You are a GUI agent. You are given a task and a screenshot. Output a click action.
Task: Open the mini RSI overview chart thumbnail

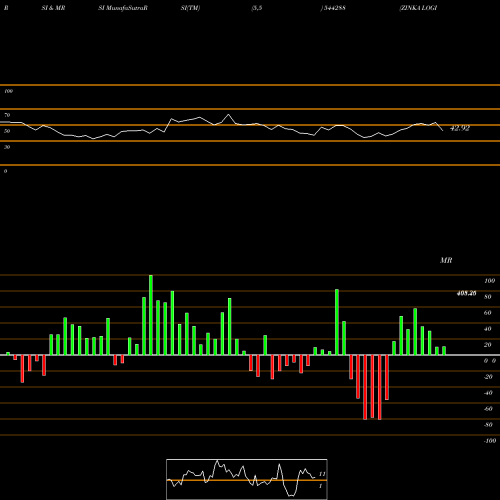pyautogui.click(x=247, y=479)
